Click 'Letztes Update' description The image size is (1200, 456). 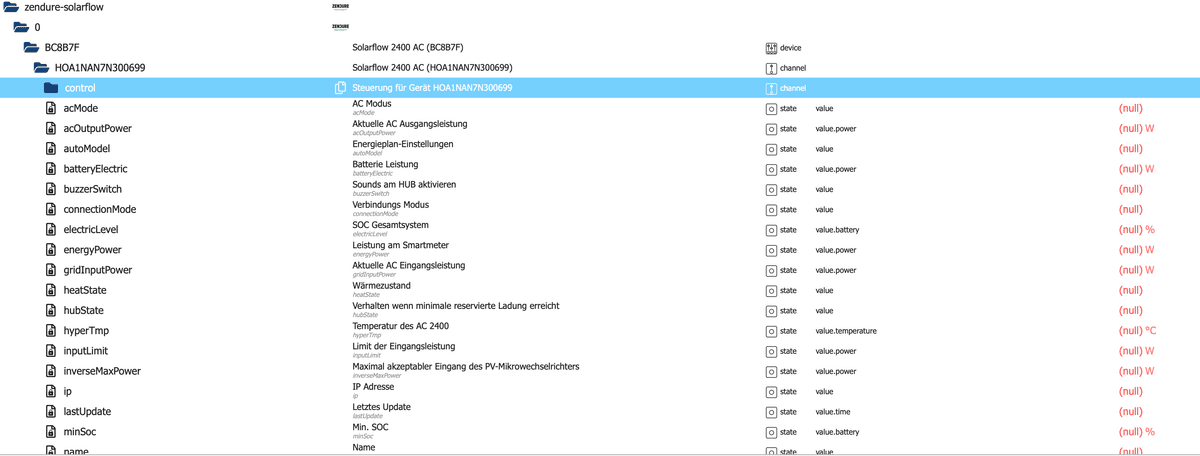pyautogui.click(x=381, y=407)
